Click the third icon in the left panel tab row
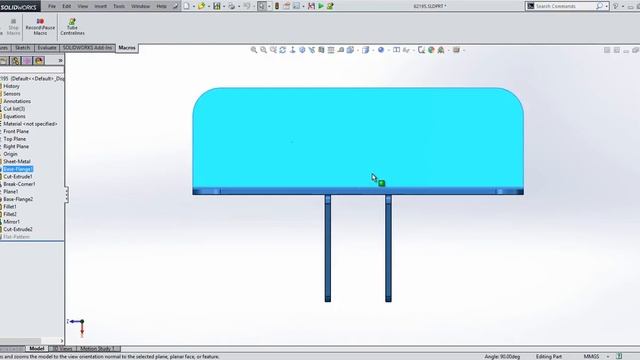 click(27, 60)
